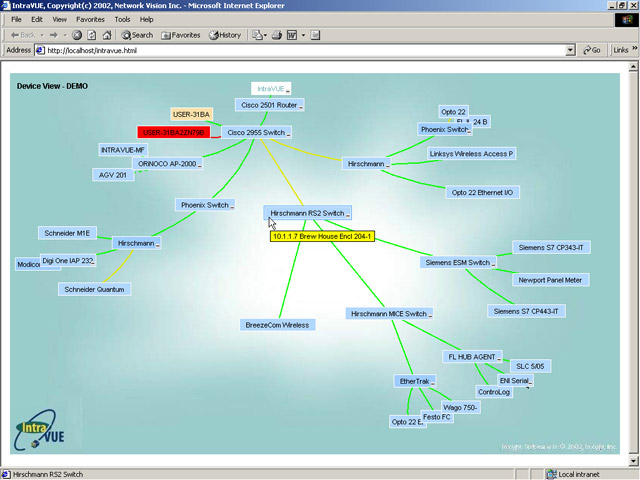Click the vertical scrollbar up arrow

coord(633,66)
